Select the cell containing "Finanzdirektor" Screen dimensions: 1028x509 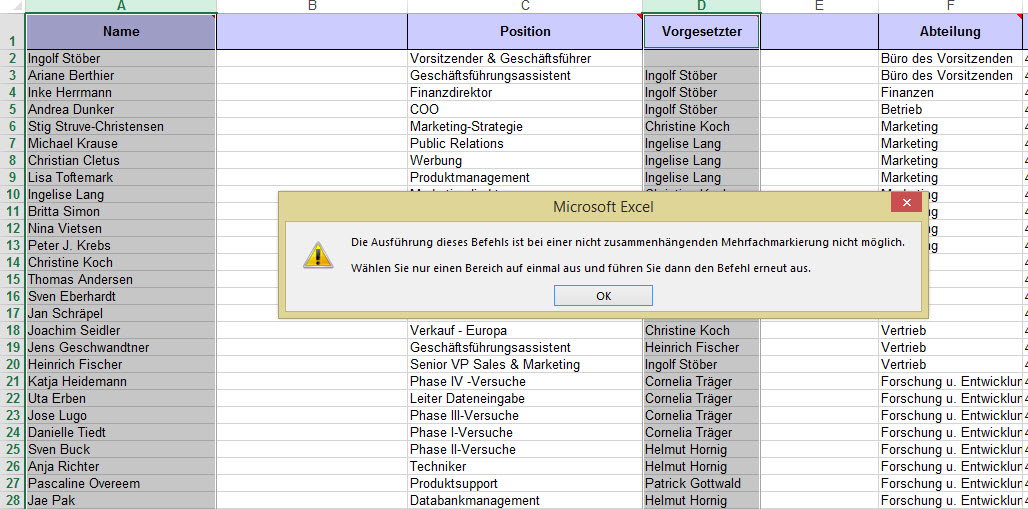525,93
